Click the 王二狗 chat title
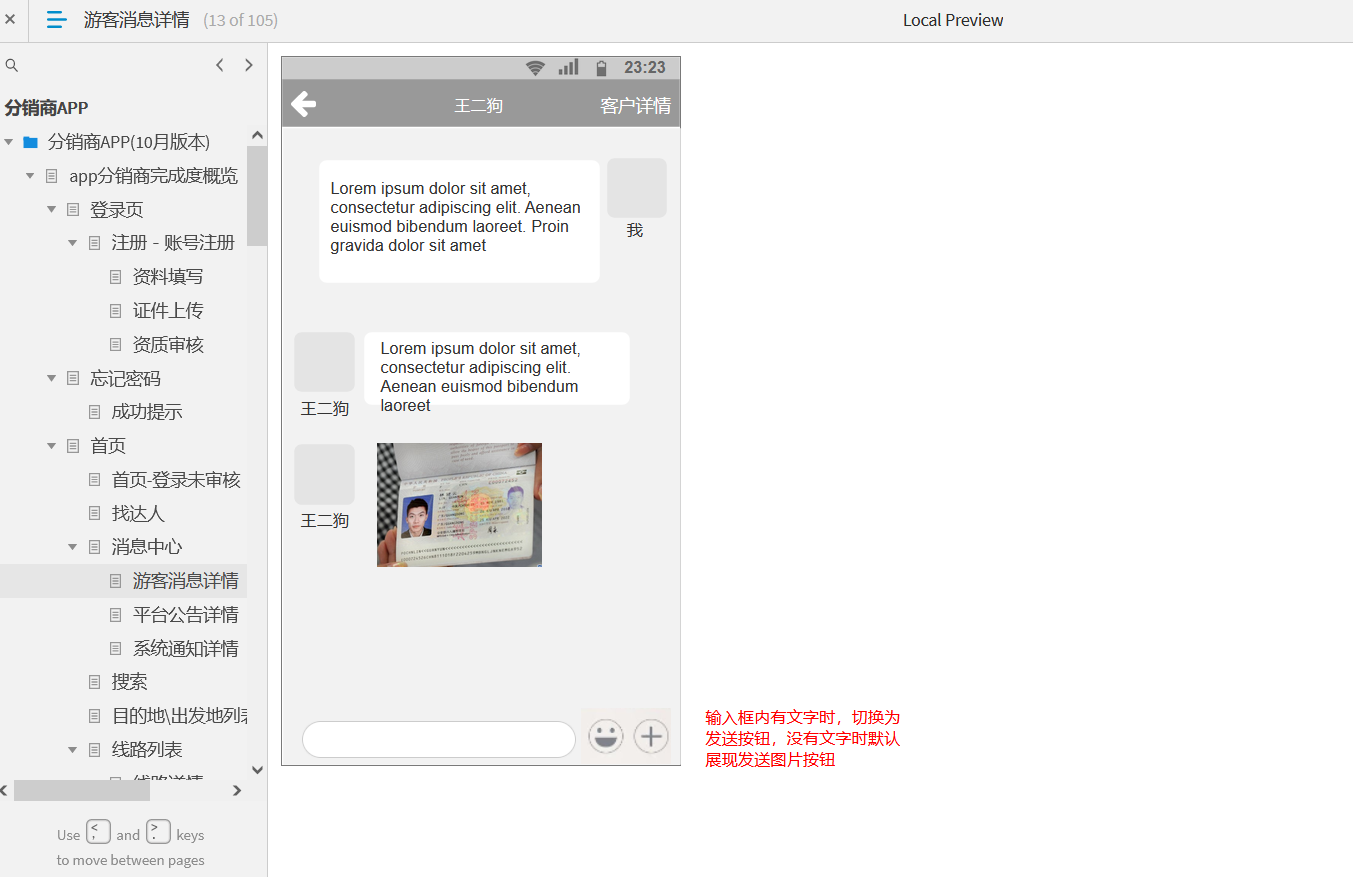This screenshot has width=1353, height=877. 478,106
